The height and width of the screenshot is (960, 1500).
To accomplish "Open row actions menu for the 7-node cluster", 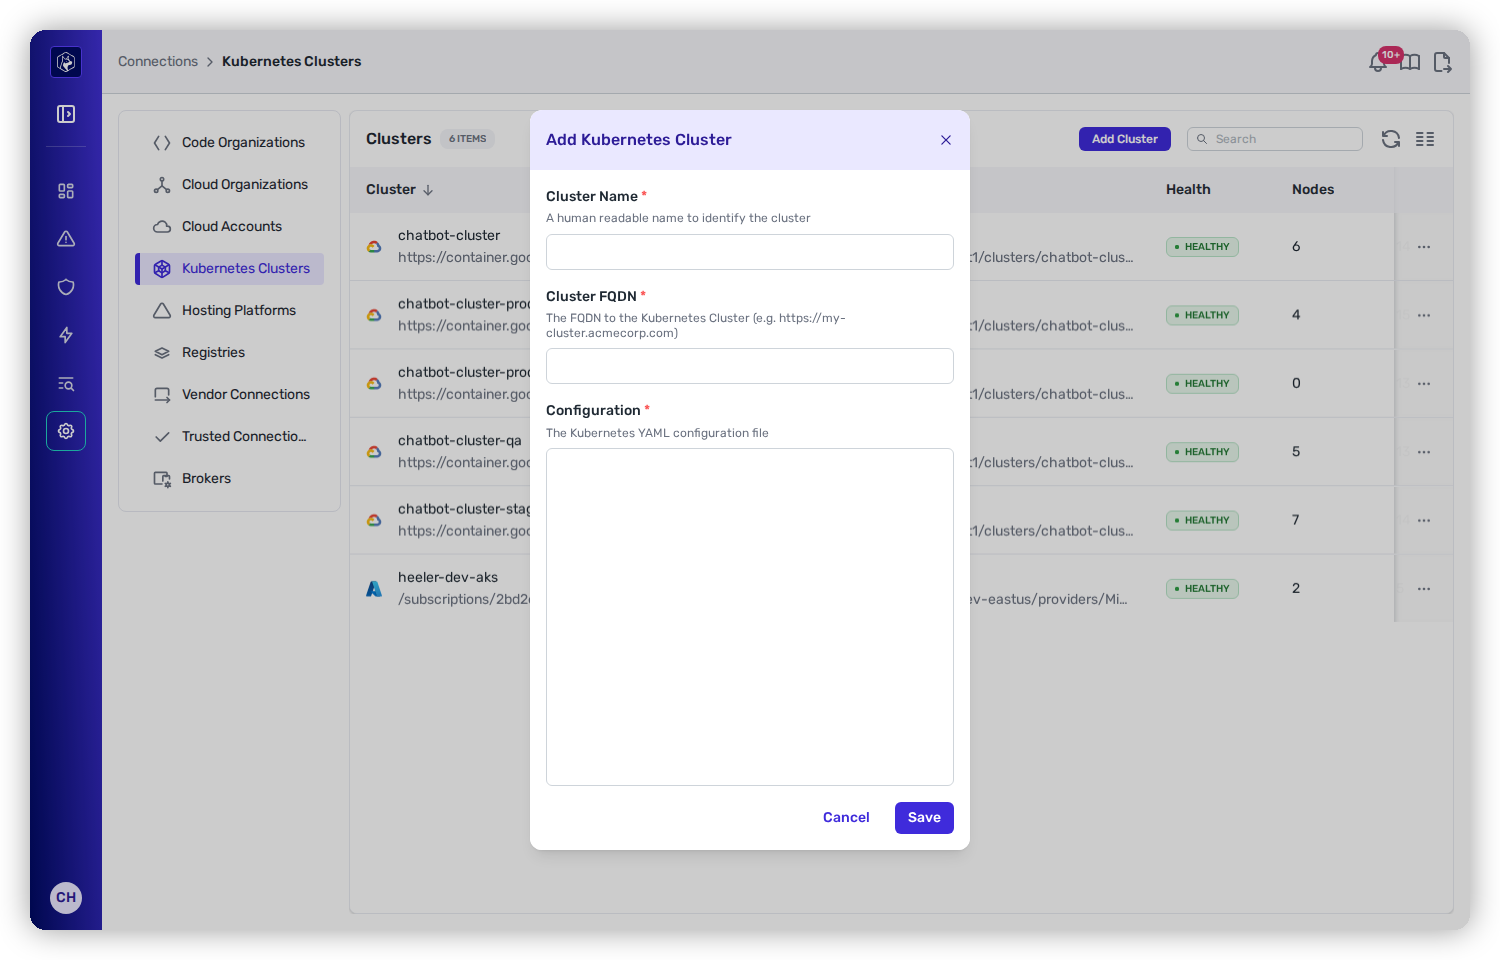I will tap(1424, 521).
